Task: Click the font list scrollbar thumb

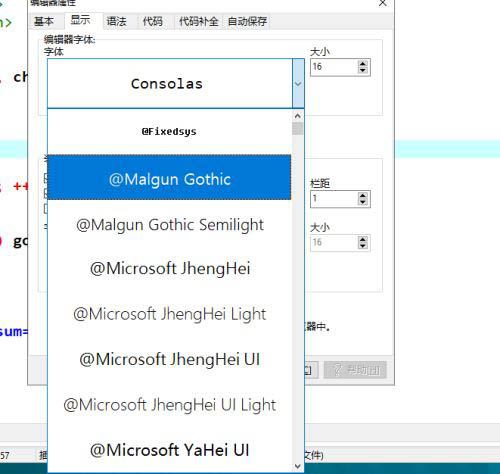Action: coord(298,128)
